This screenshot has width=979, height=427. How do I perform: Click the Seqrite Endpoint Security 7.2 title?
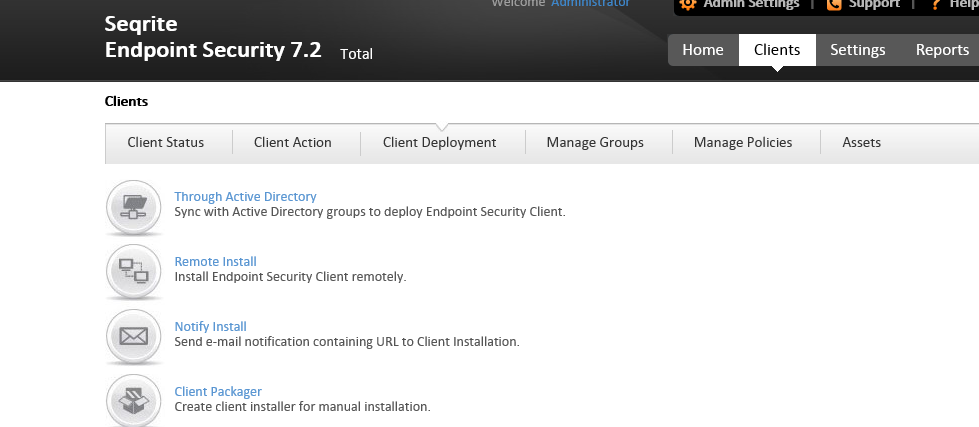213,37
